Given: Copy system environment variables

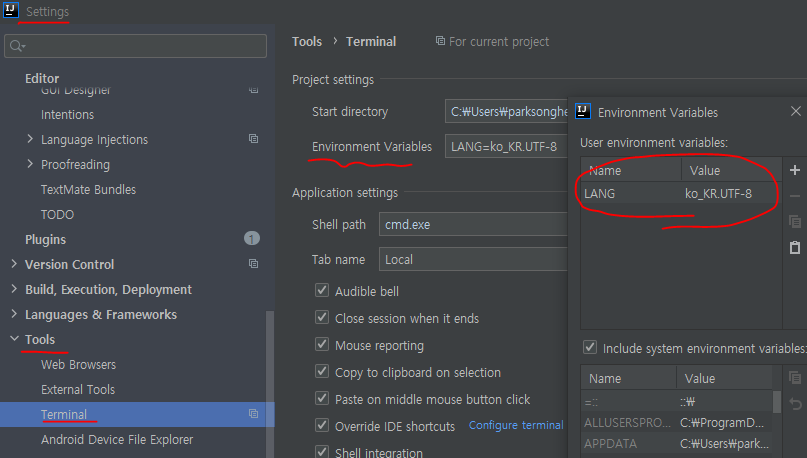Looking at the screenshot, I should (795, 378).
